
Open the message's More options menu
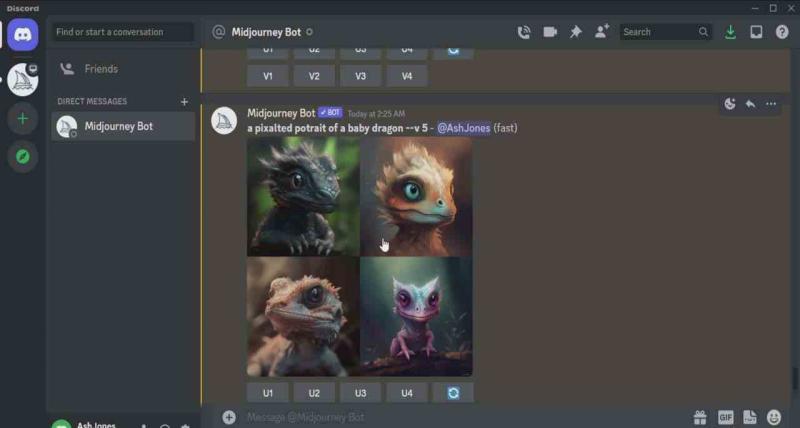pos(771,104)
